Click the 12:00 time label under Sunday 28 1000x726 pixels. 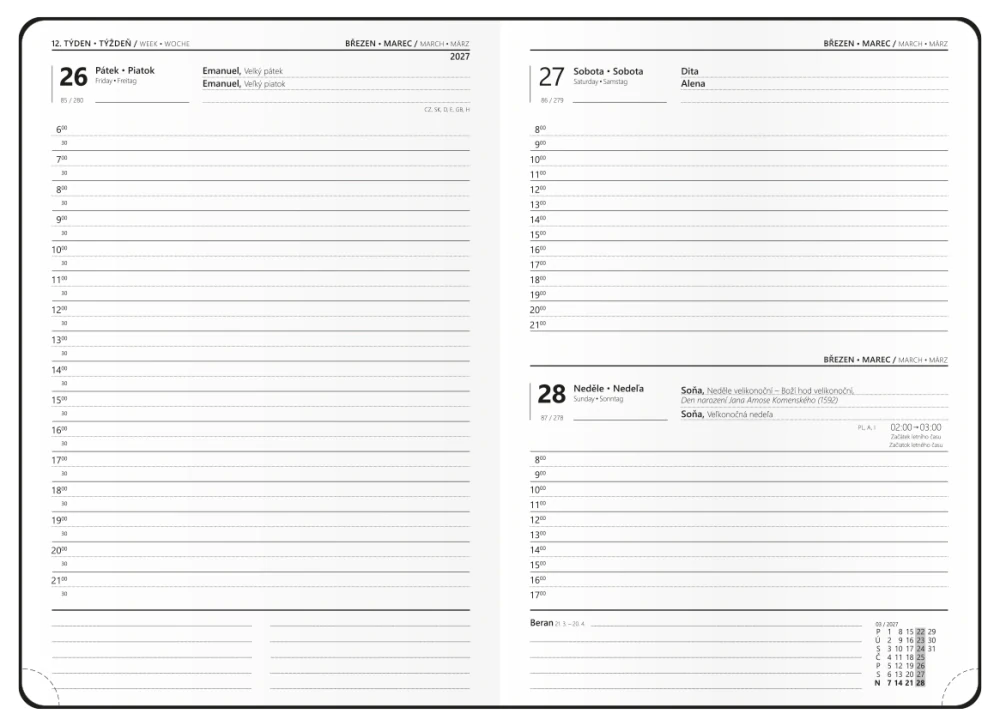538,520
